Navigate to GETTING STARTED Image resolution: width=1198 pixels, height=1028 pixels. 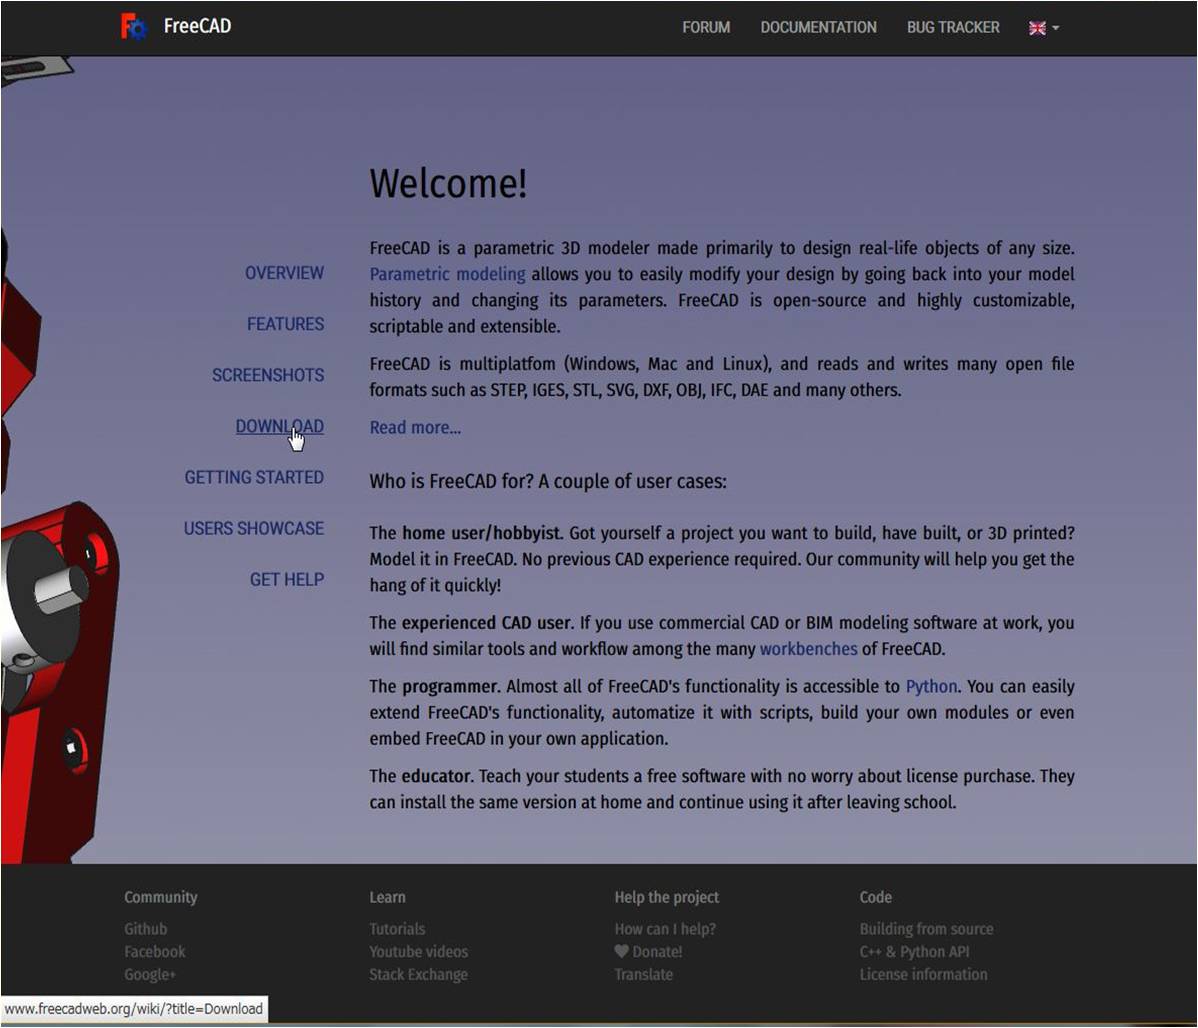click(x=254, y=478)
